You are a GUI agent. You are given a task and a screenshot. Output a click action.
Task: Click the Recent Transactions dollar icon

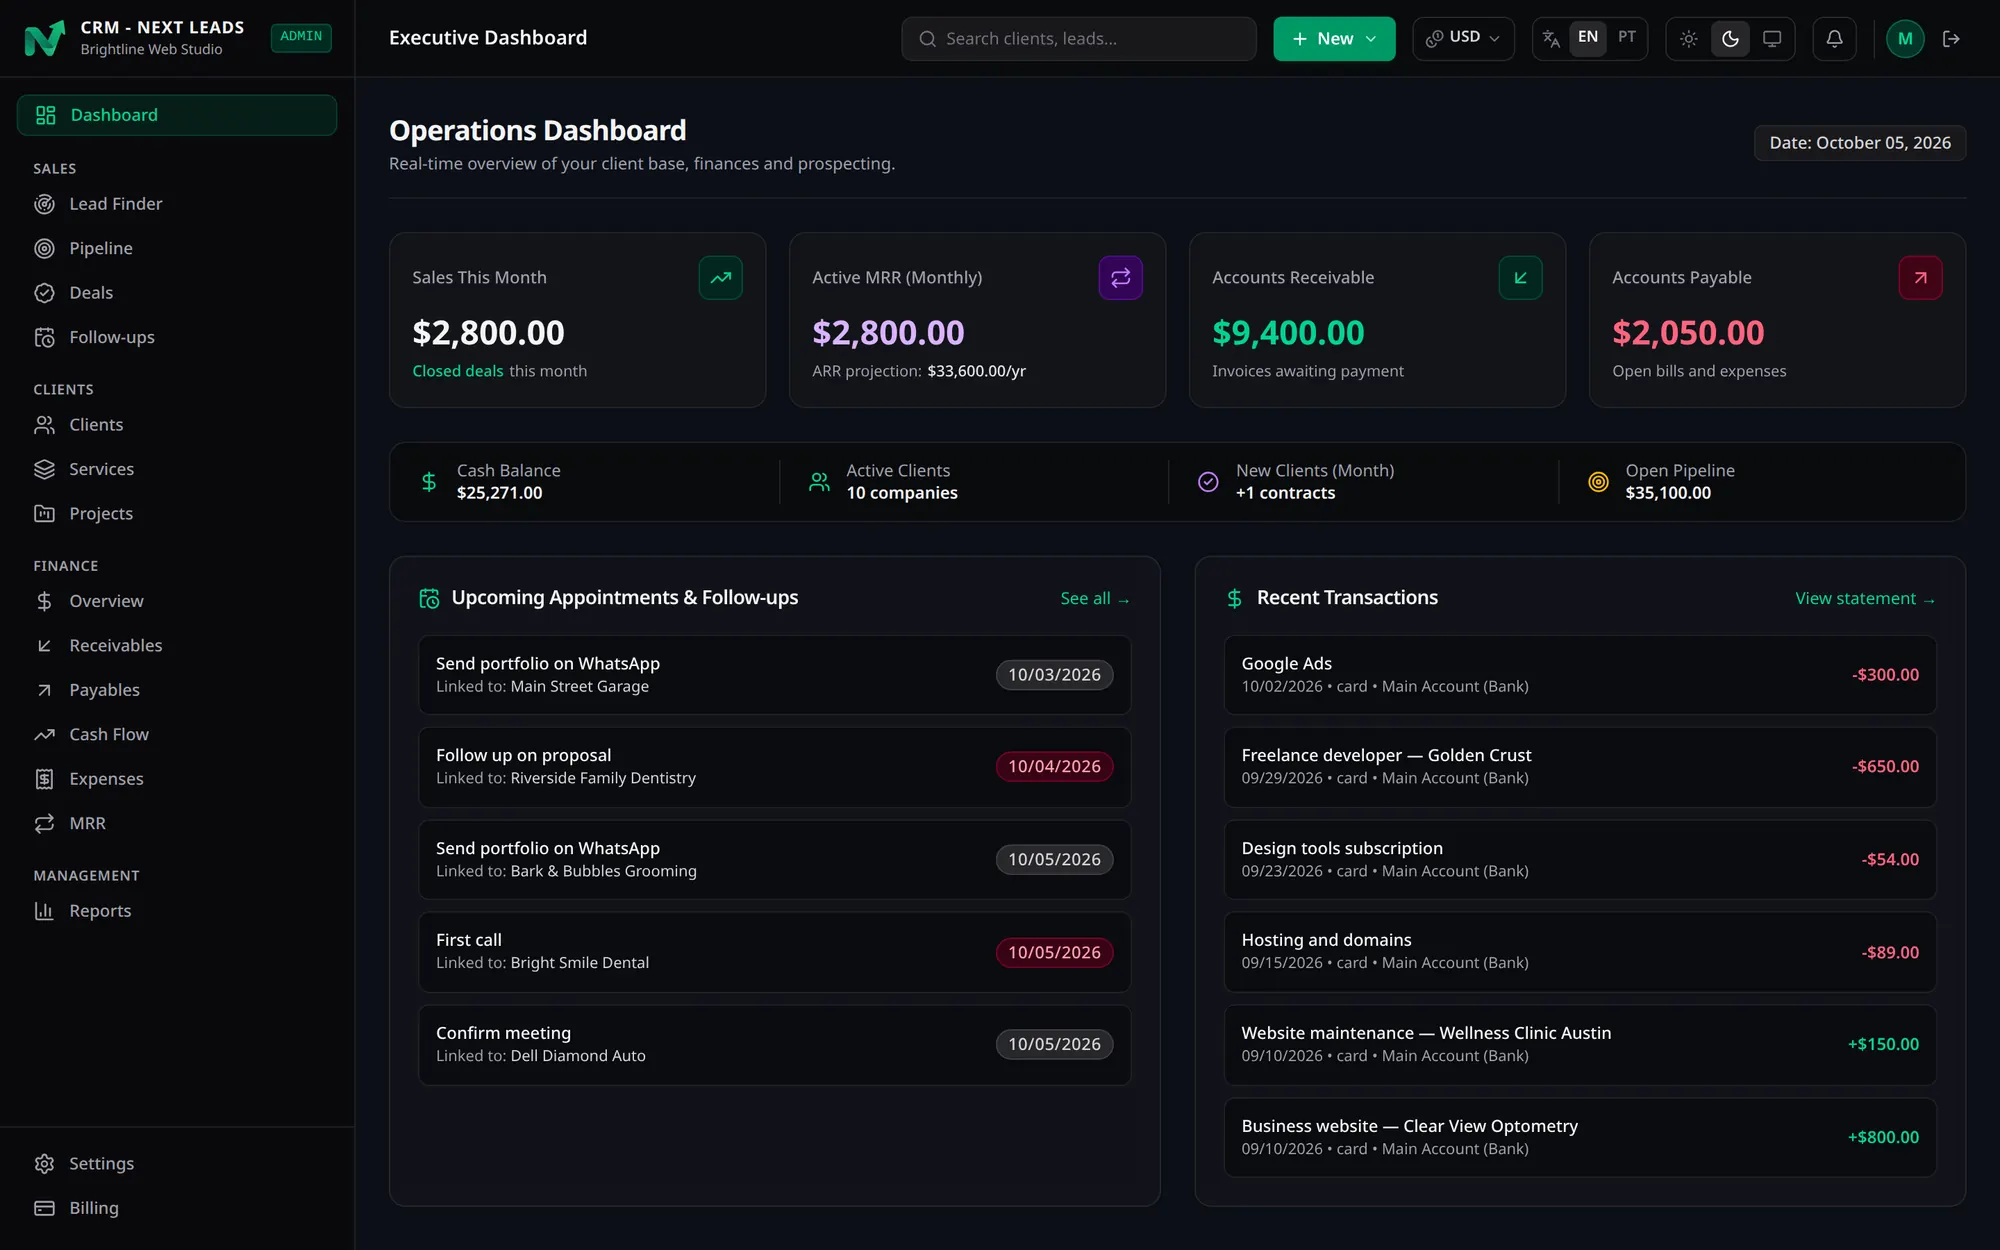[1234, 598]
